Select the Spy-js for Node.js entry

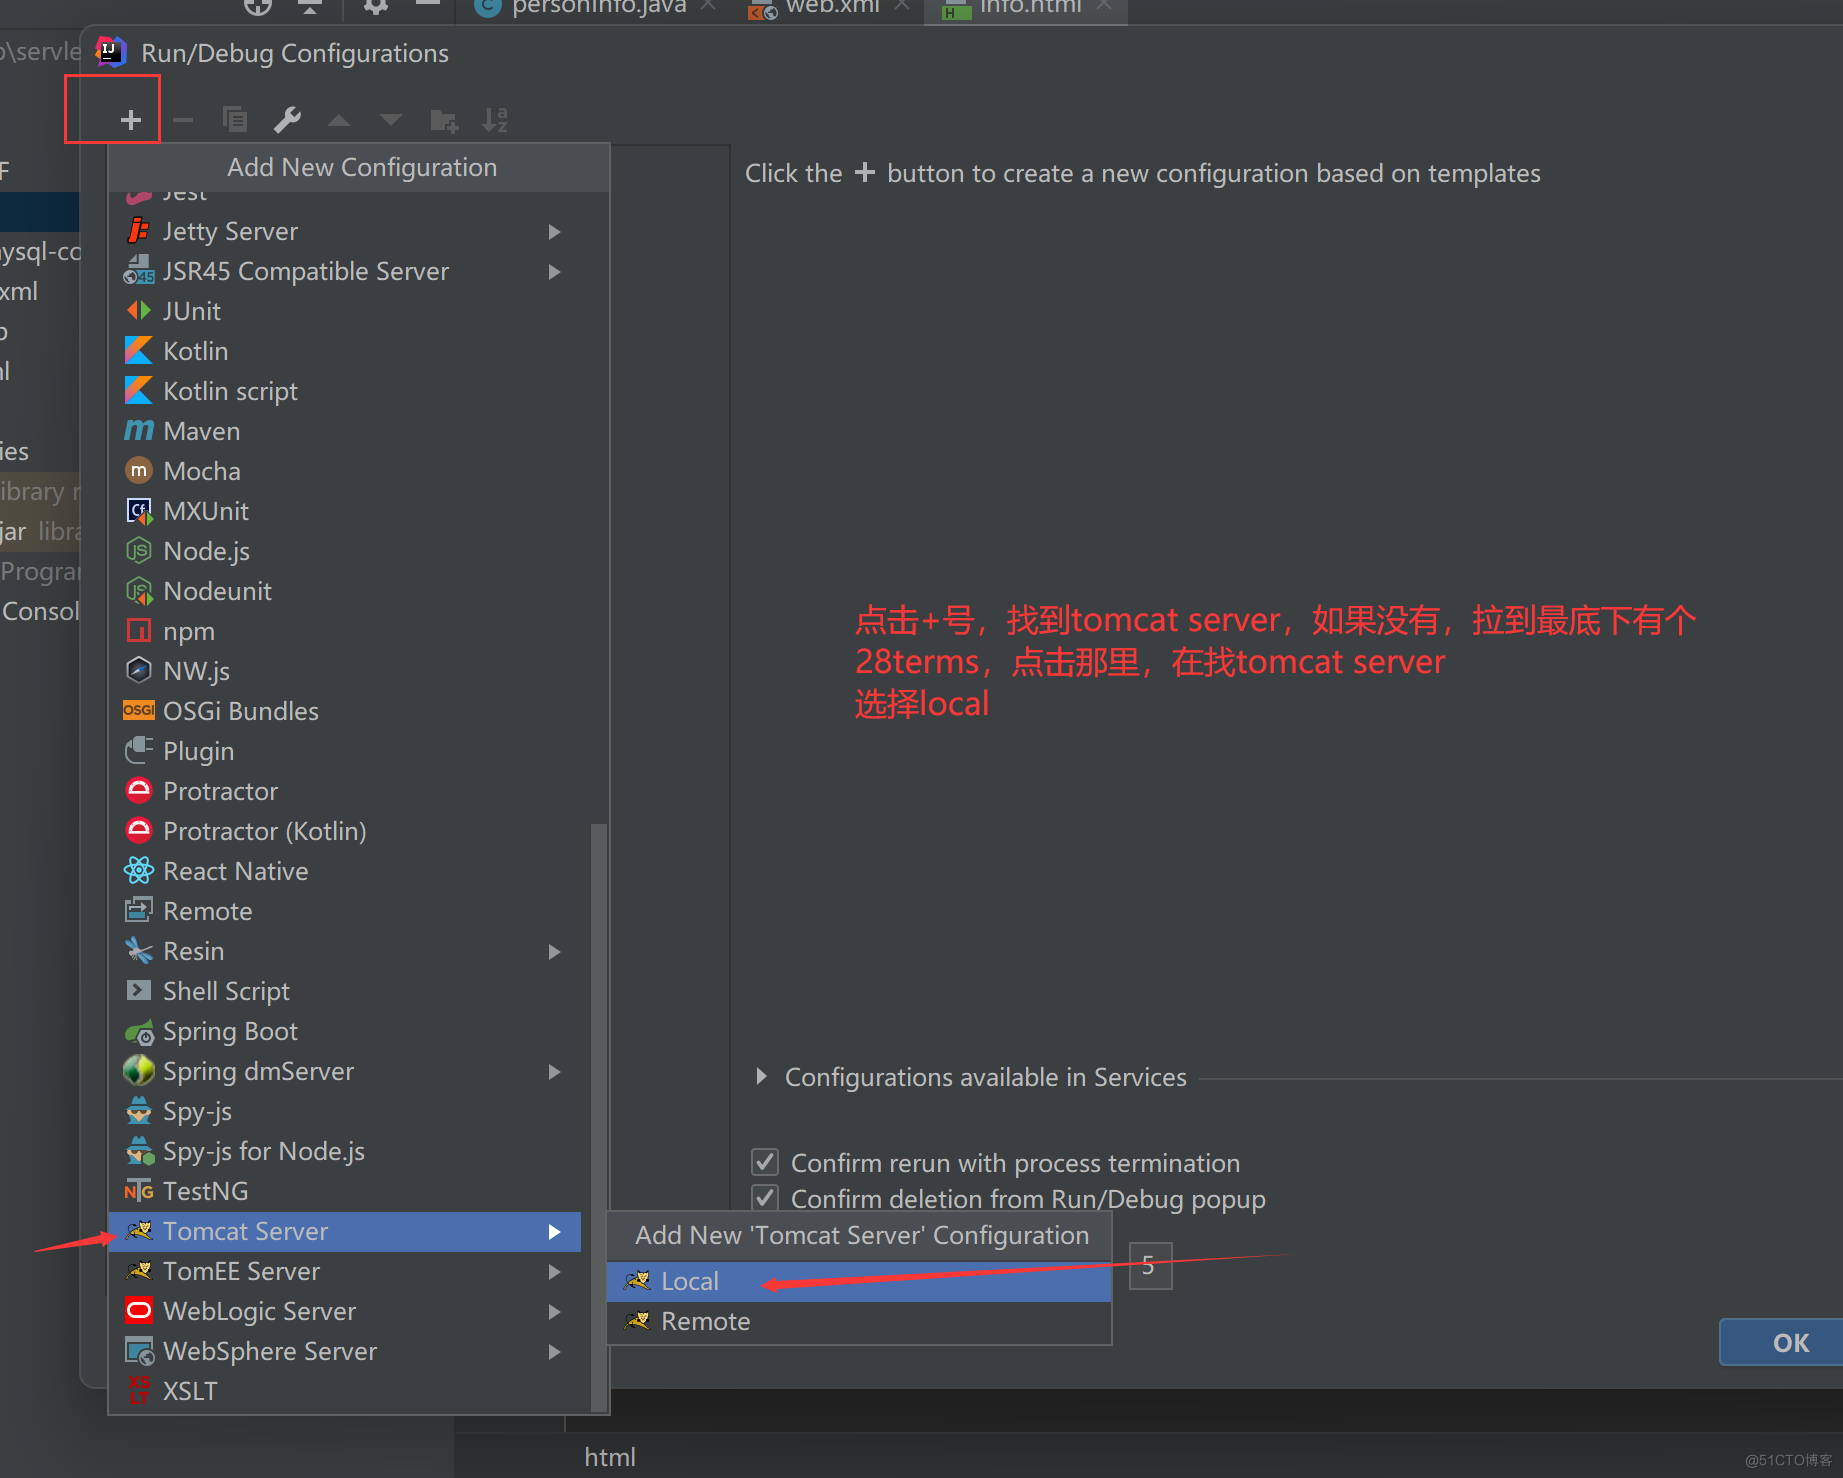(x=345, y=1151)
